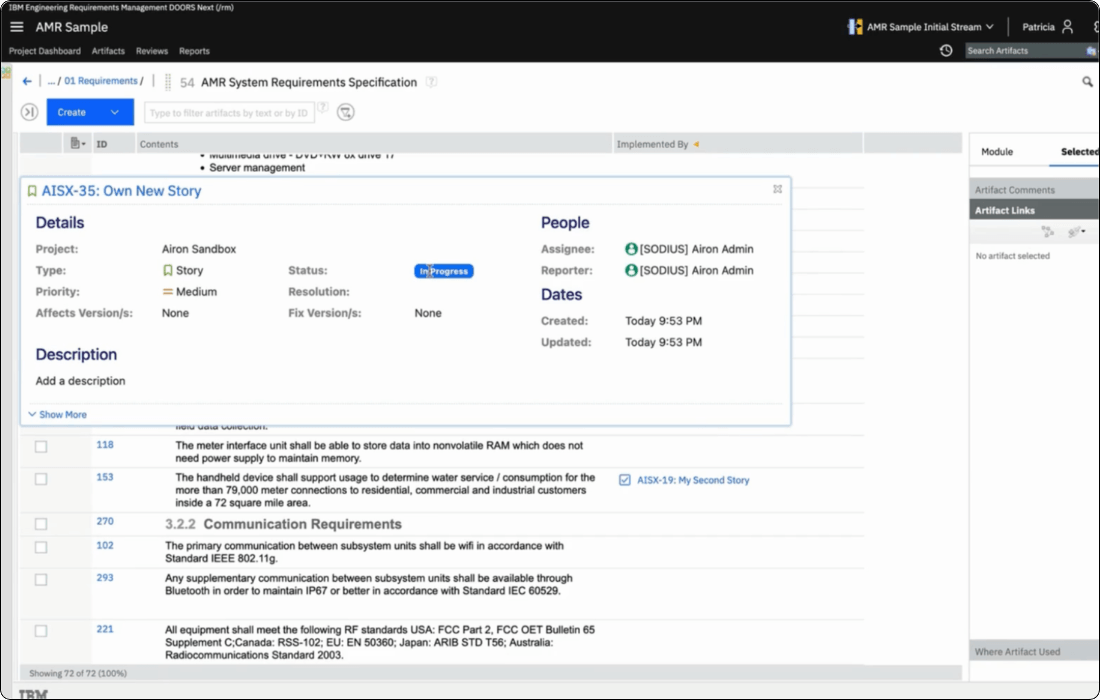Viewport: 1100px width, 700px height.
Task: Open the hamburger main menu
Action: click(x=17, y=27)
